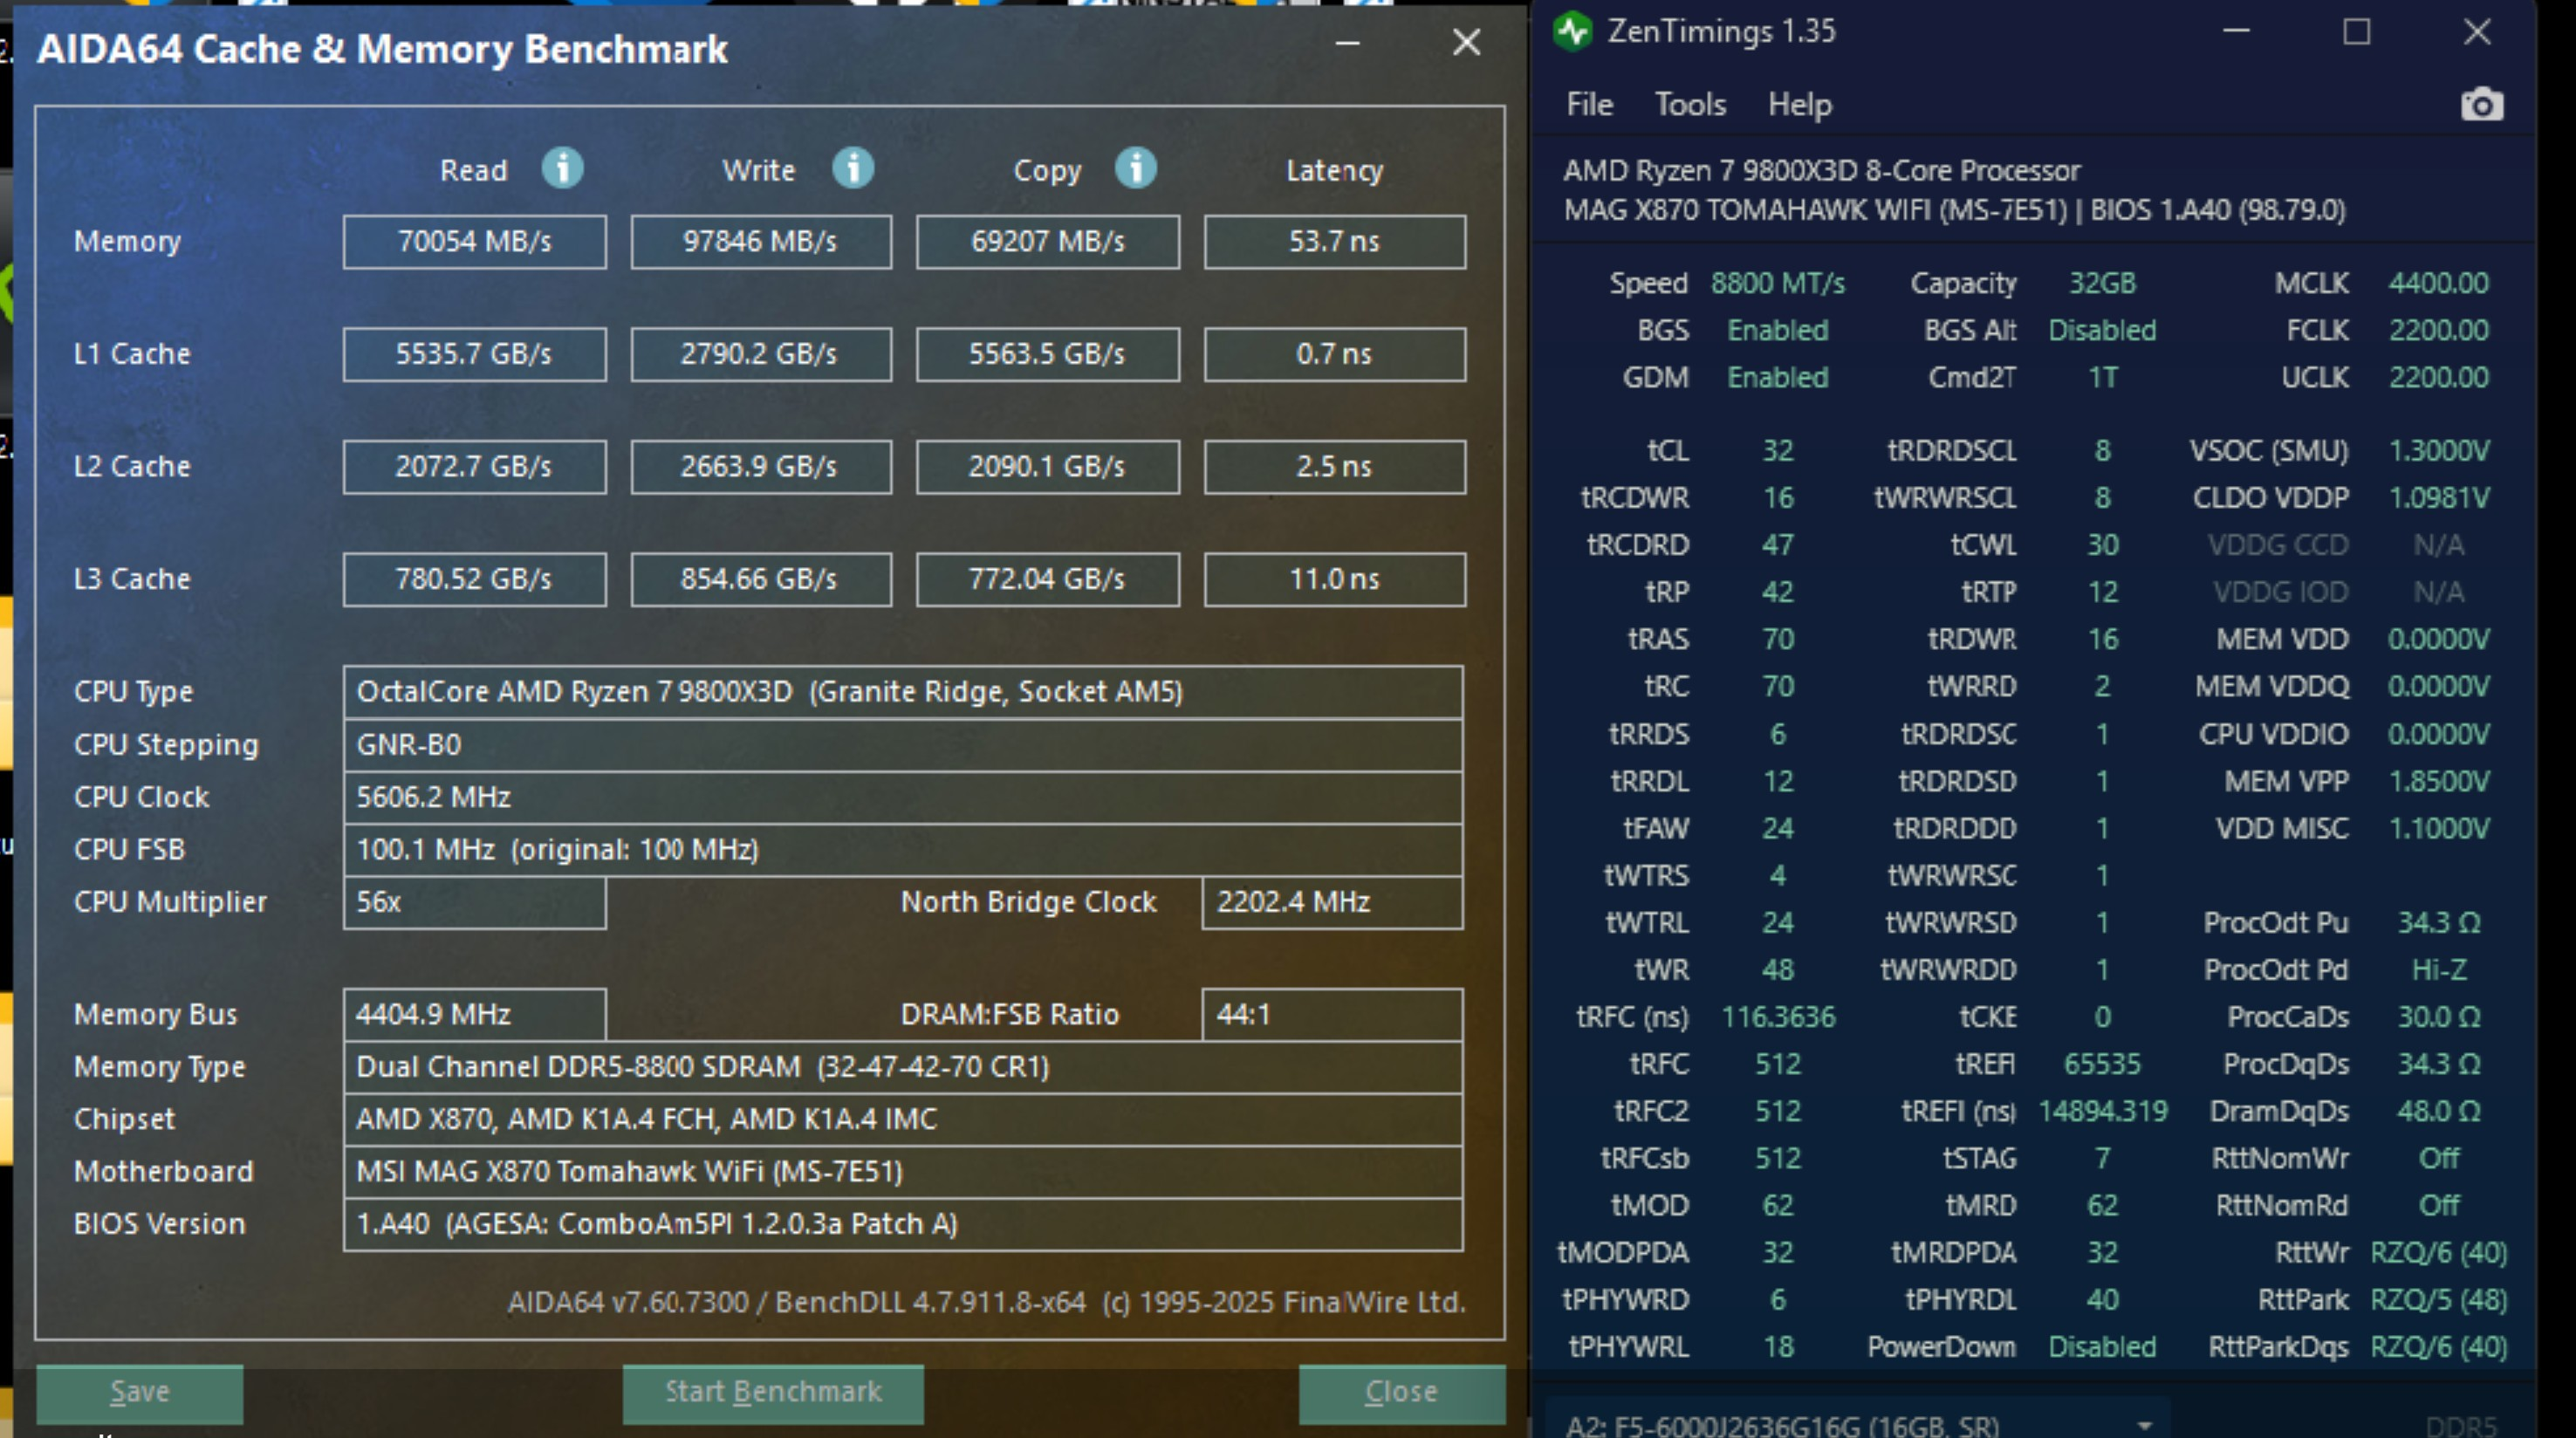Click the Write column info icon

853,168
